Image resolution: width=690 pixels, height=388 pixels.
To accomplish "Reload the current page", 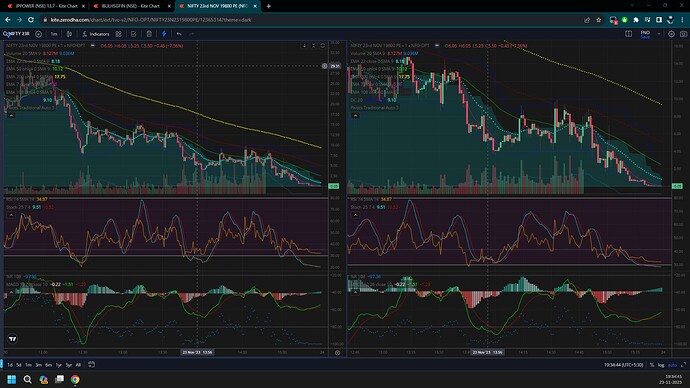I will point(30,20).
